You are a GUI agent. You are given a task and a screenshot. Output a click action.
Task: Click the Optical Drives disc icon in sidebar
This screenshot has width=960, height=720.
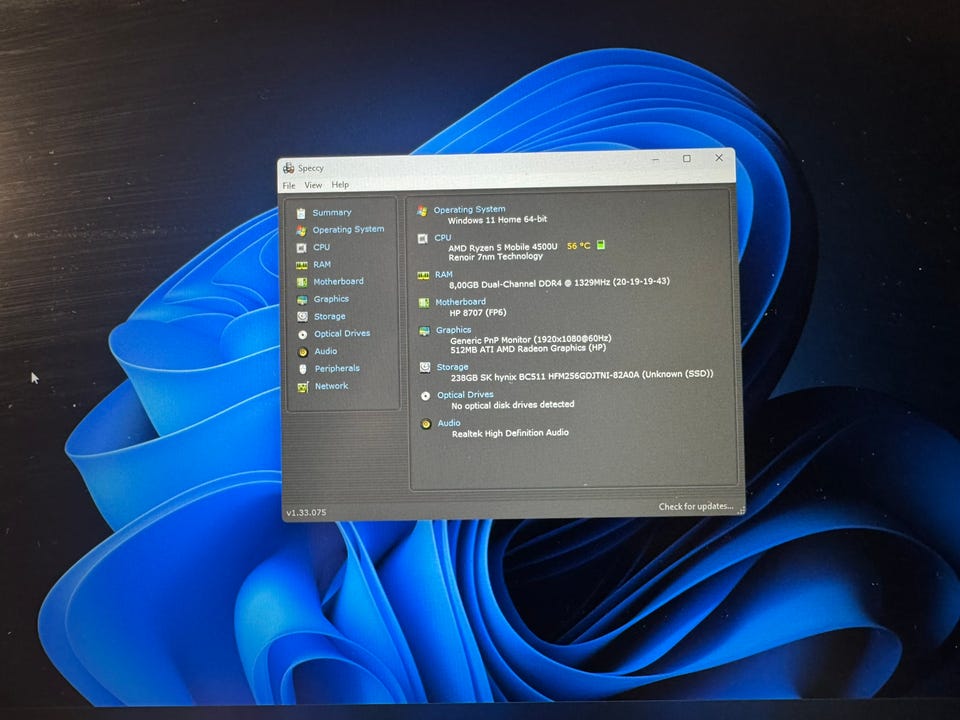coord(302,334)
